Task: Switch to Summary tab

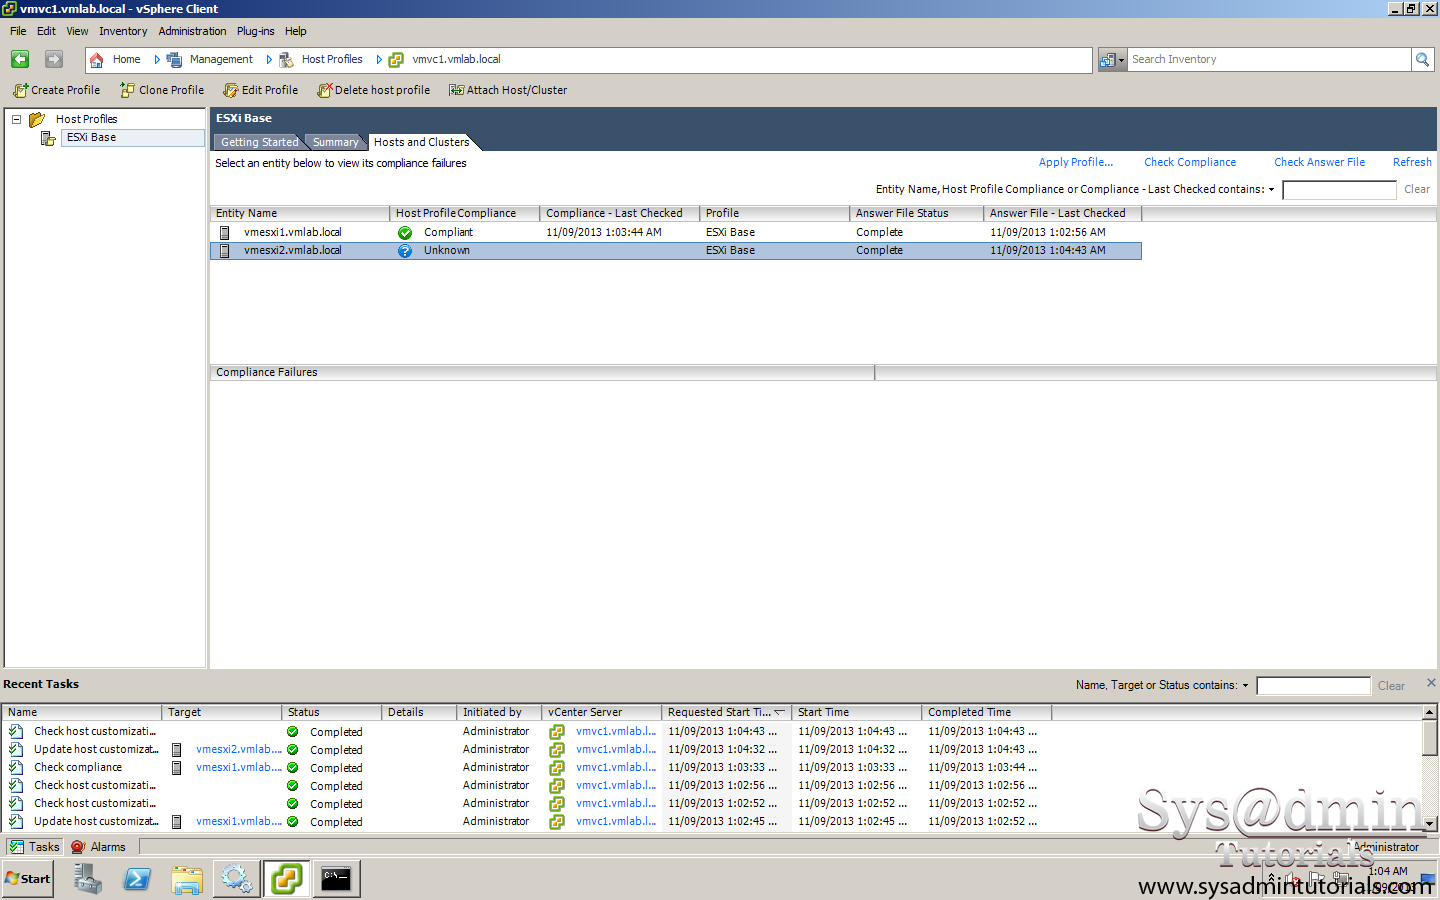Action: click(335, 142)
